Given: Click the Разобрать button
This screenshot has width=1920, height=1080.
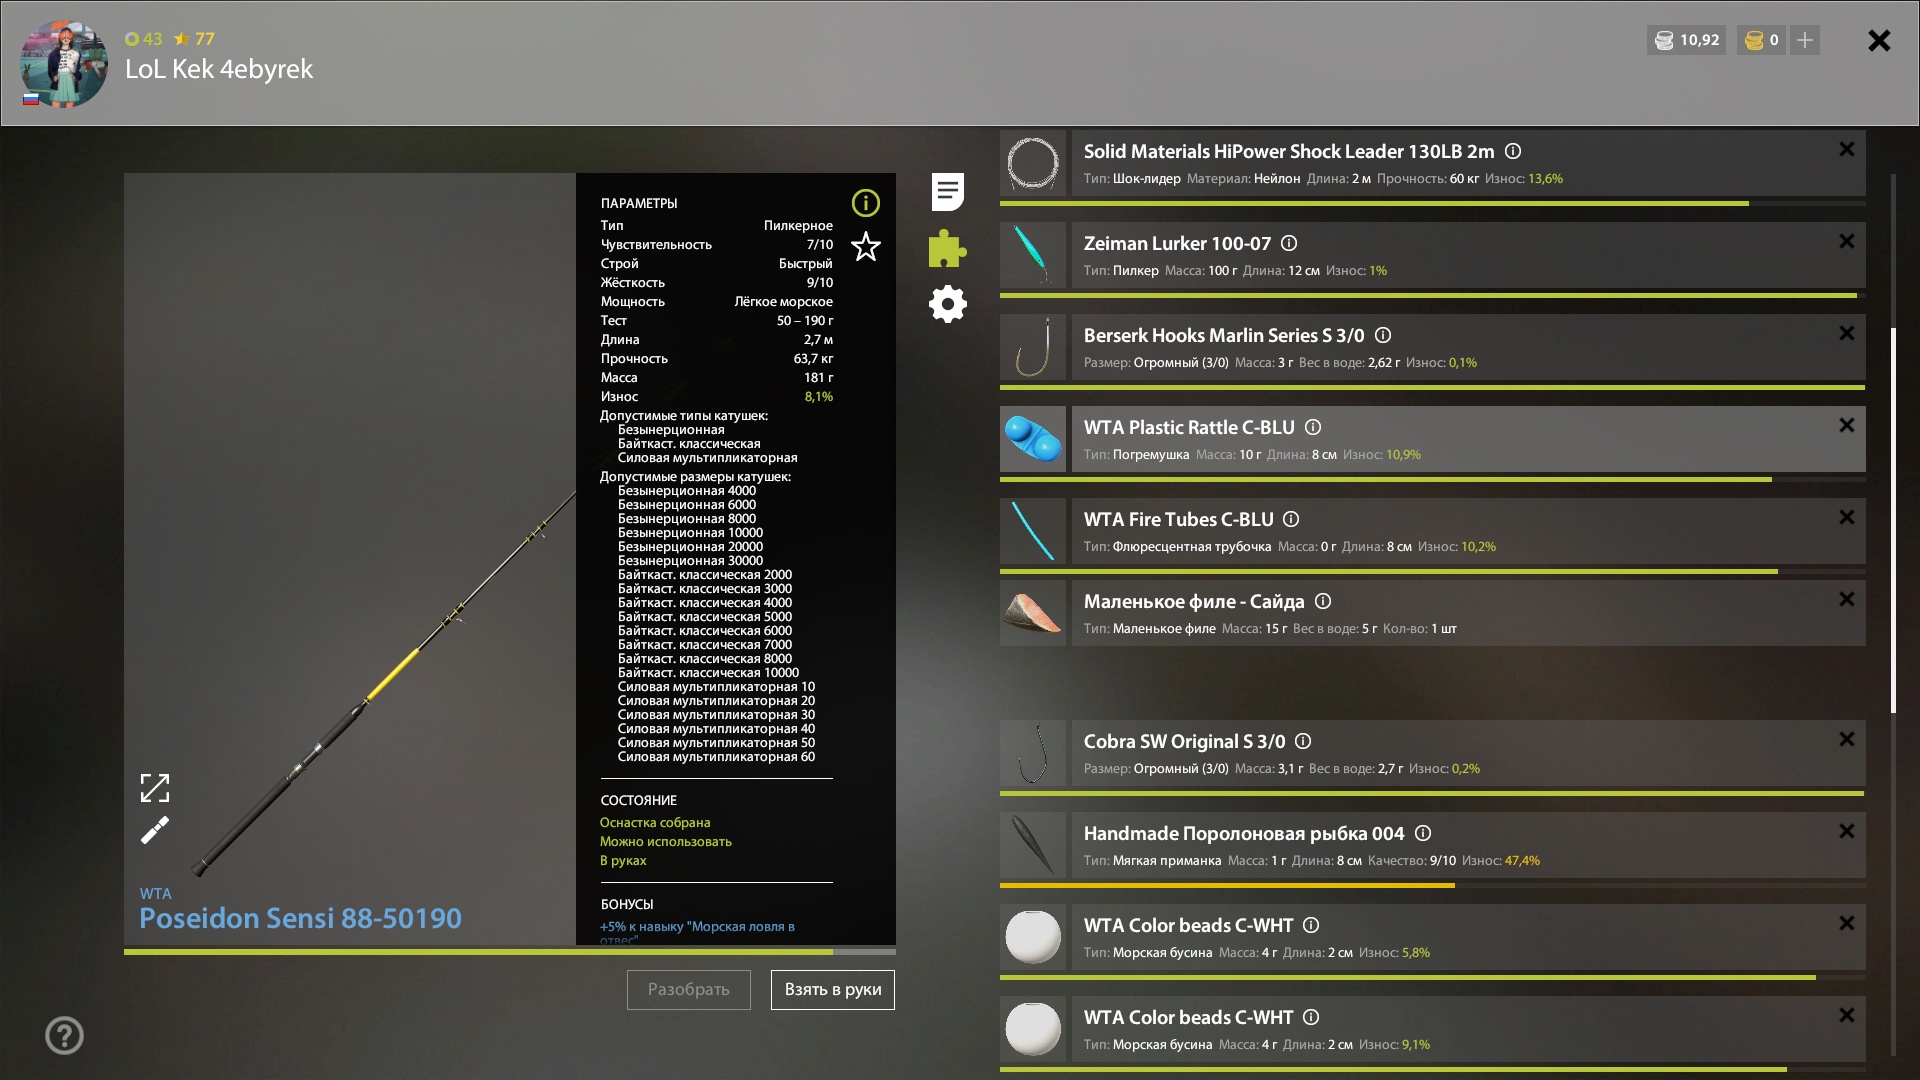Looking at the screenshot, I should pyautogui.click(x=688, y=989).
